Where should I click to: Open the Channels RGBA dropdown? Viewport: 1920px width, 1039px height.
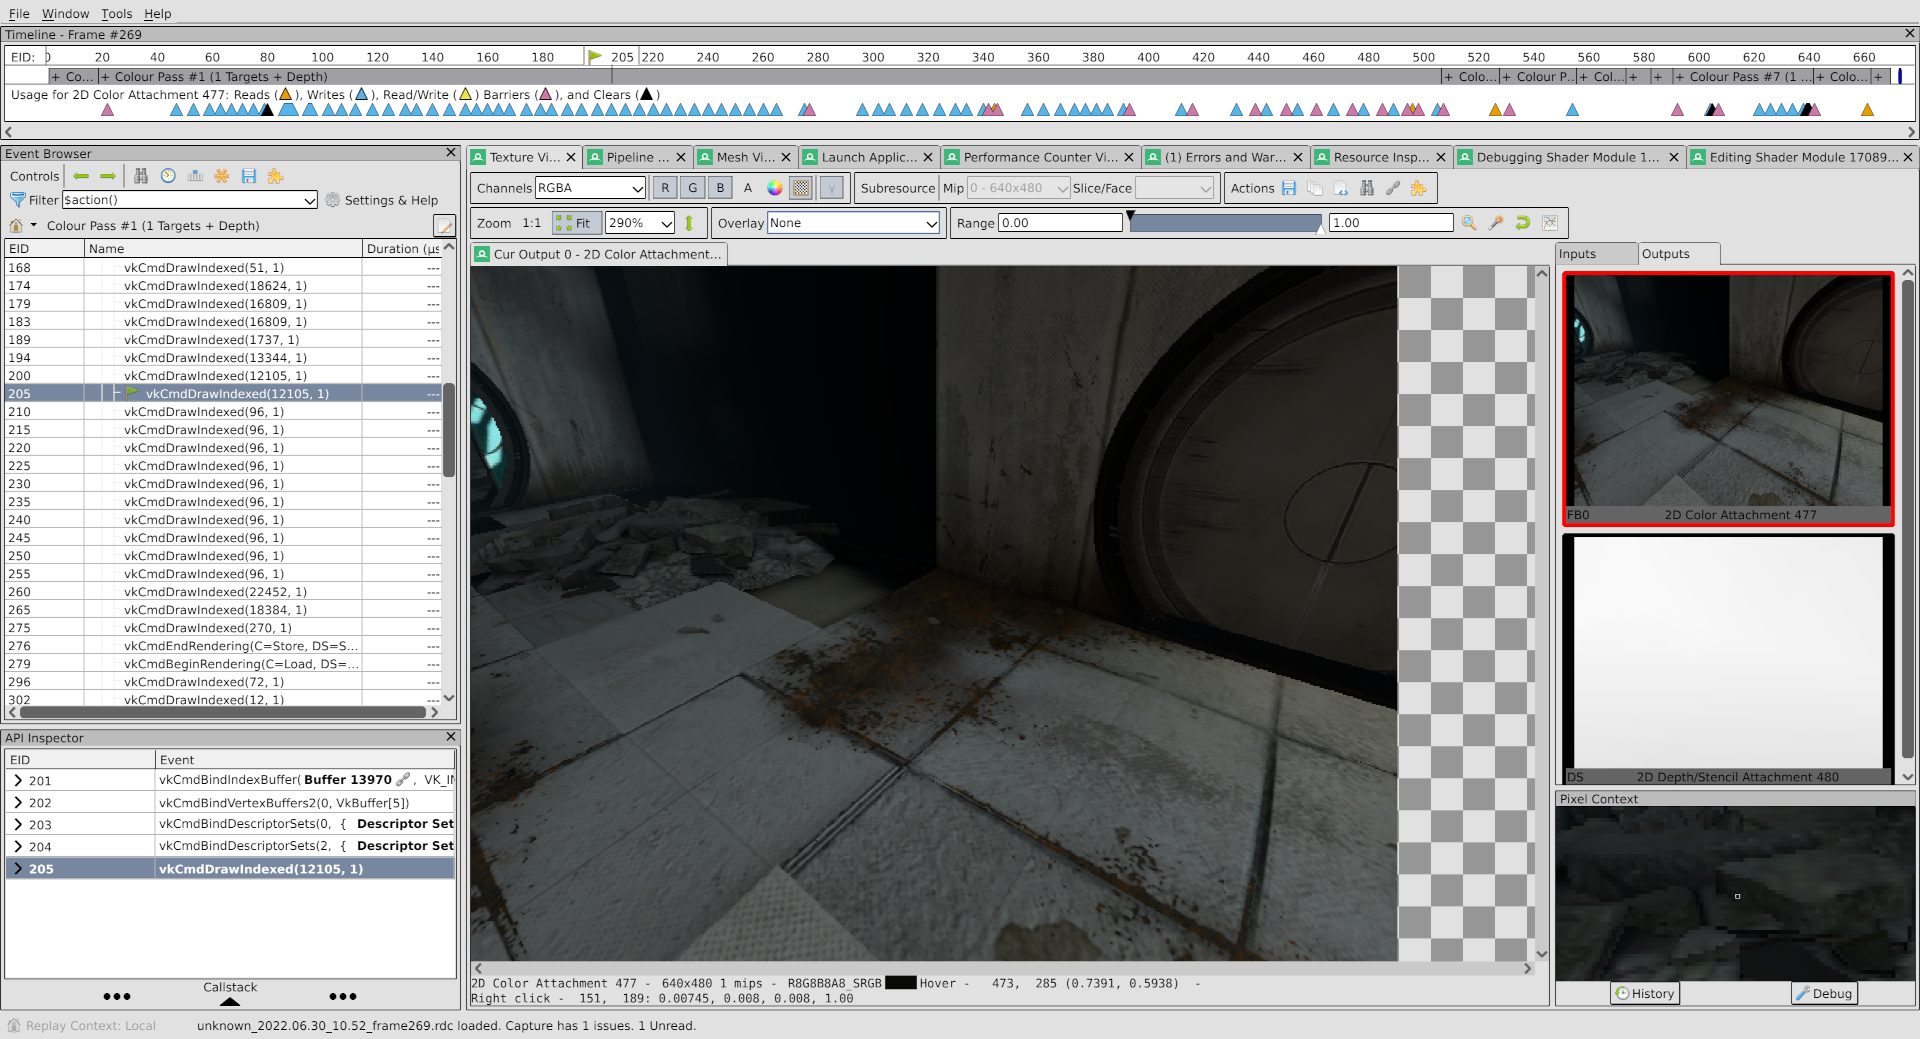click(x=590, y=188)
